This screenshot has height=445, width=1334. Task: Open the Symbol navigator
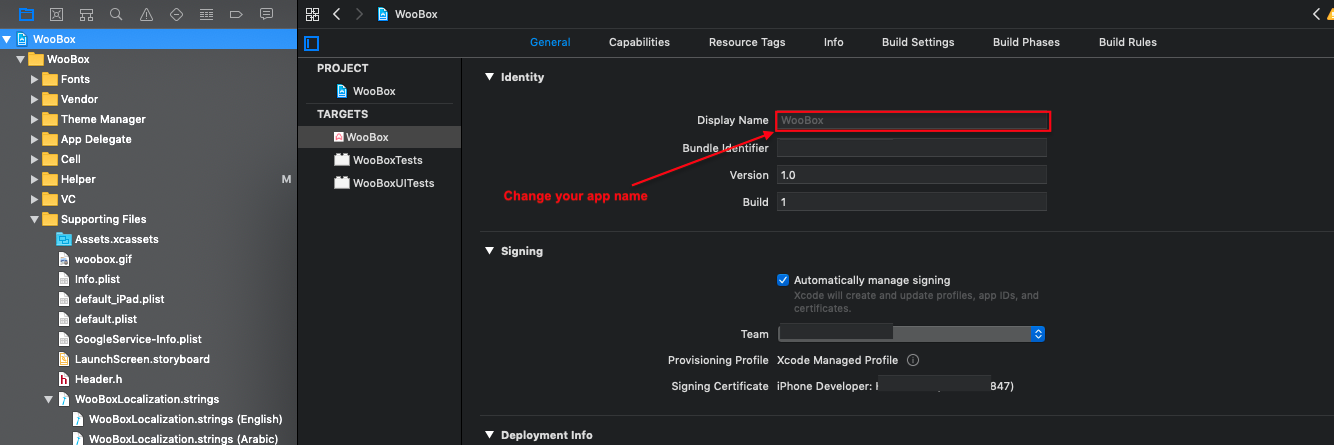pos(86,14)
